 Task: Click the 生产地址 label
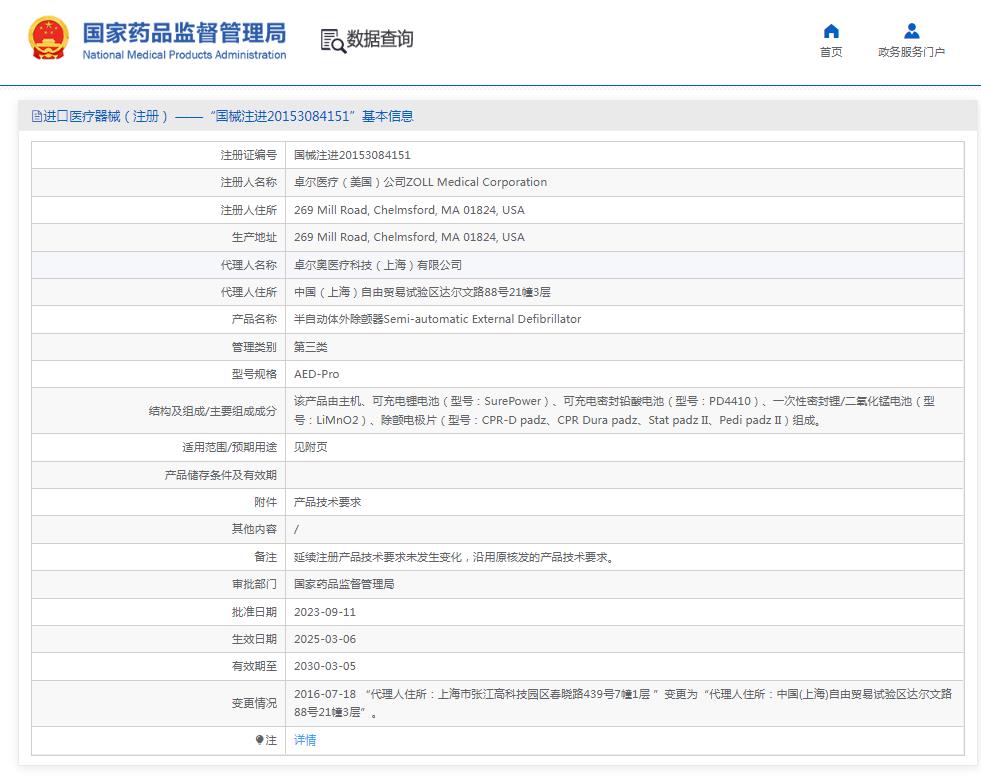pyautogui.click(x=254, y=237)
